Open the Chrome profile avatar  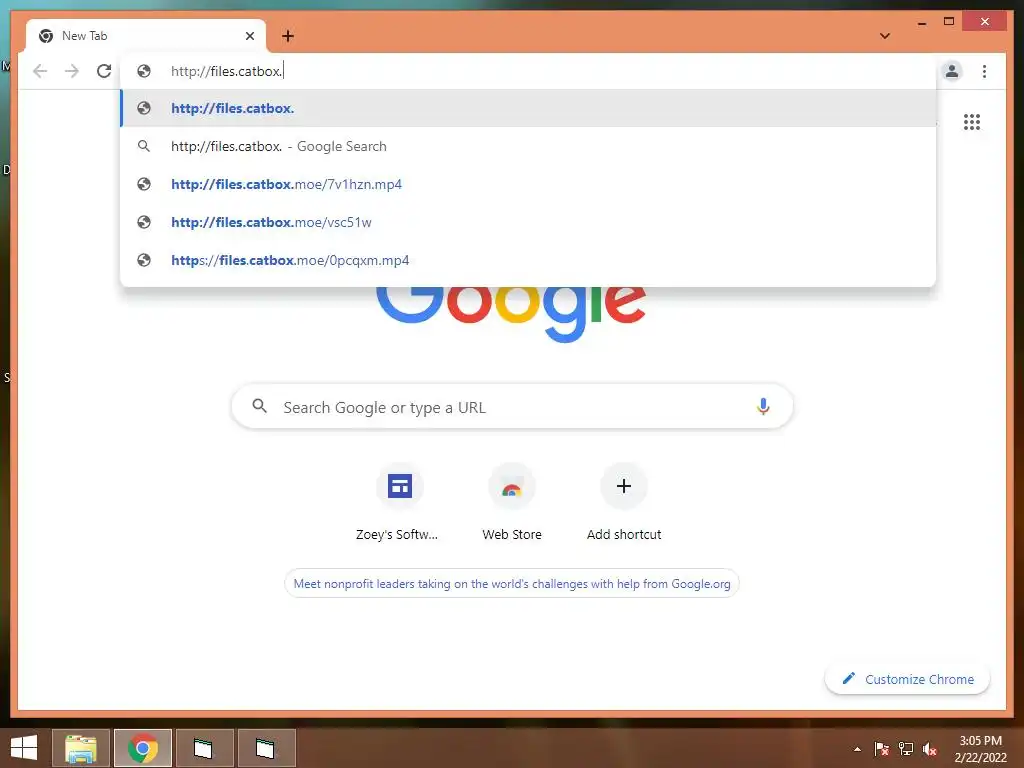952,71
